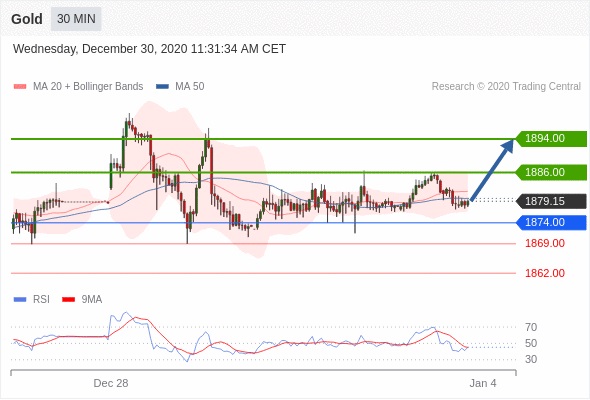Click the red 1862.00 support label

545,273
